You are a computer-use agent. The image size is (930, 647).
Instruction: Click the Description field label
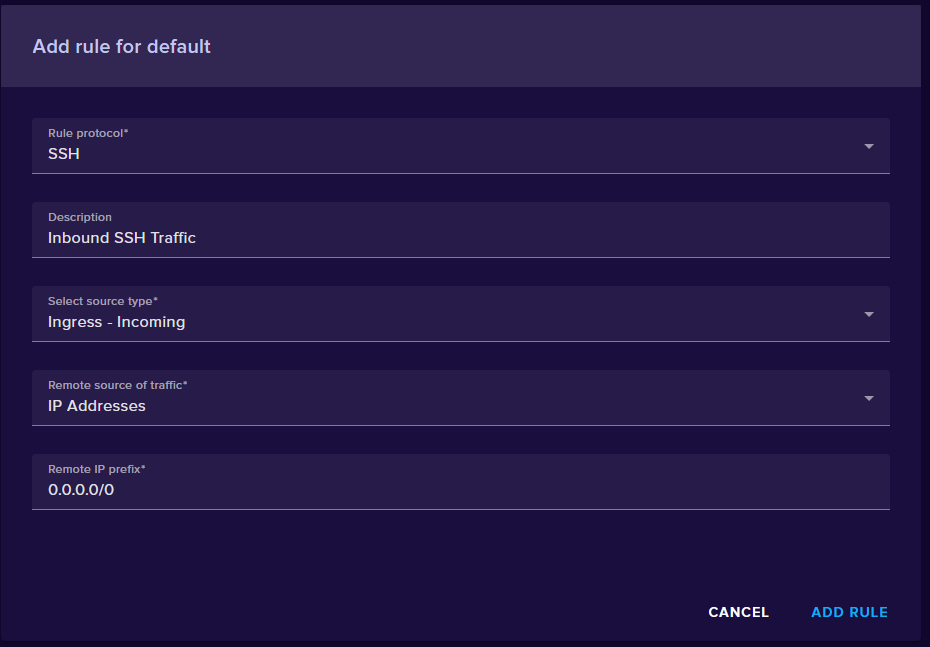(x=80, y=217)
